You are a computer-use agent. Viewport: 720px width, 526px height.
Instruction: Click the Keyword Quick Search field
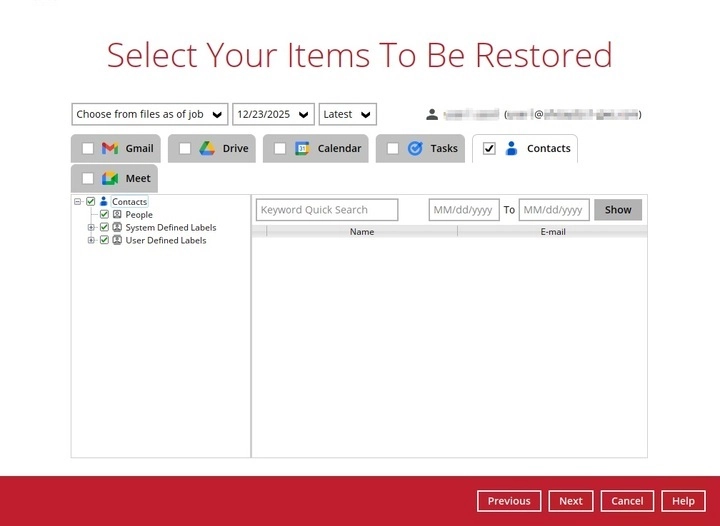326,210
